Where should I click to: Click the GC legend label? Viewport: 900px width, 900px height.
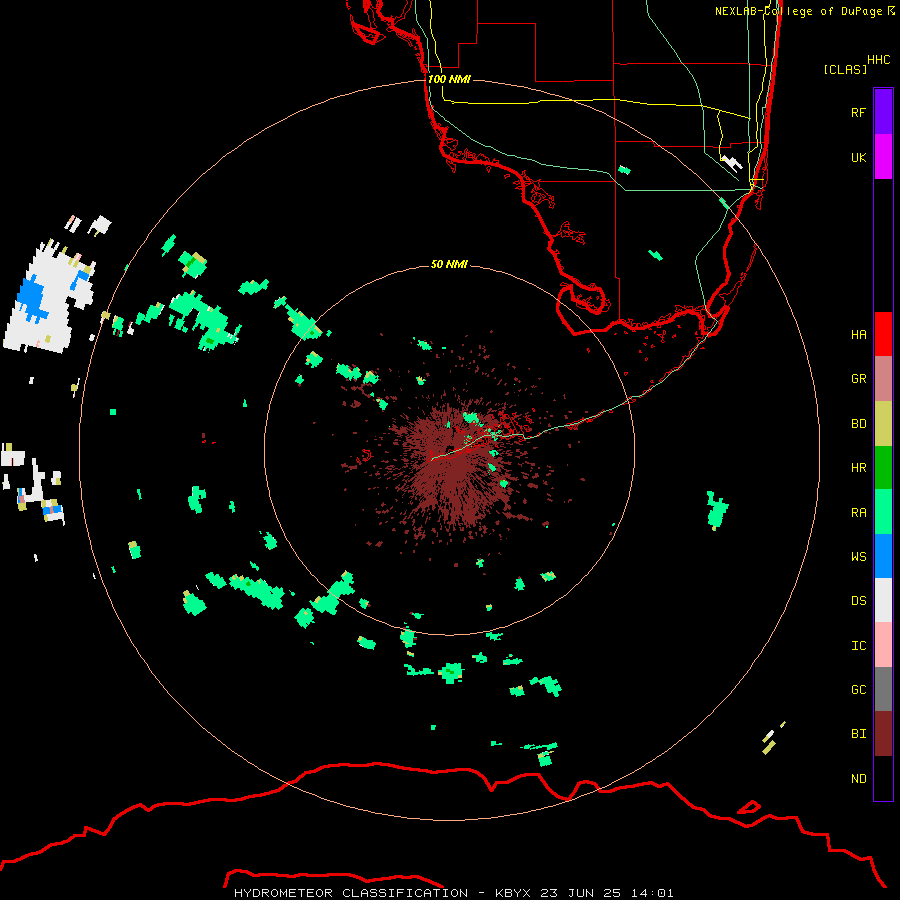[x=858, y=689]
